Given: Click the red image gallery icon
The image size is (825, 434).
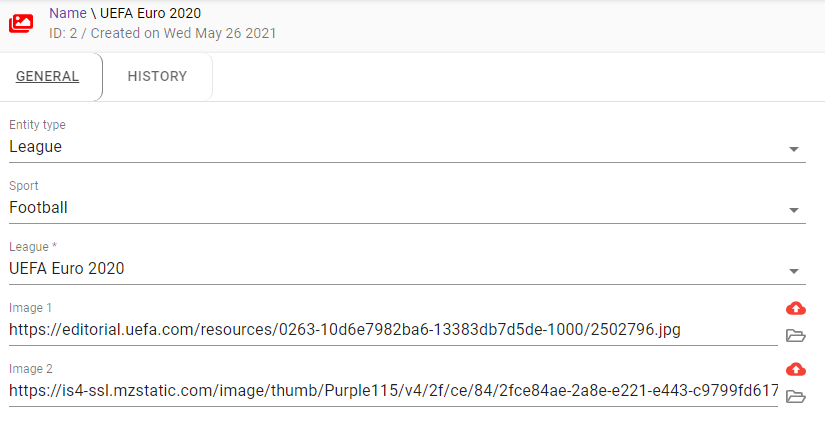Looking at the screenshot, I should pos(21,22).
